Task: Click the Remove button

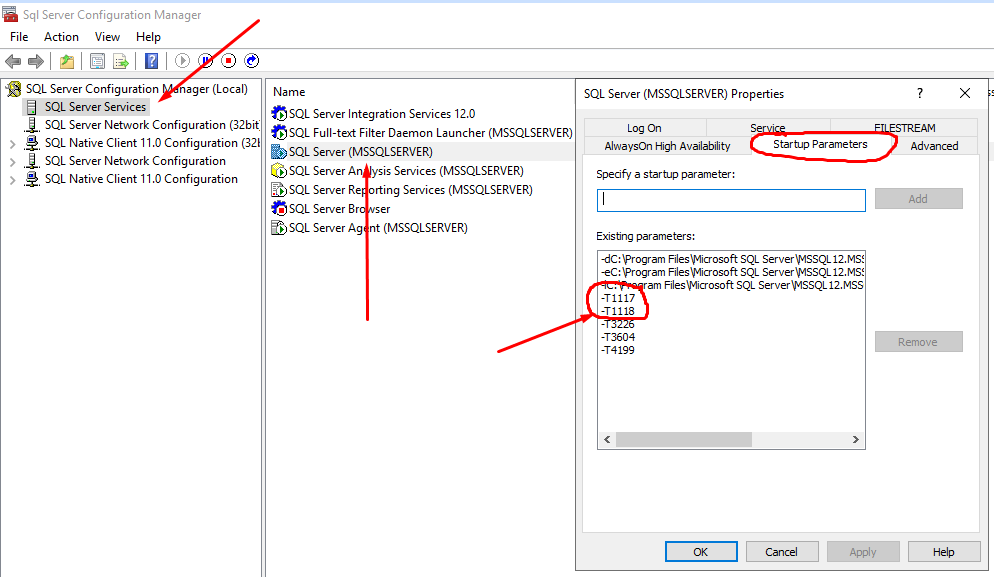Action: coord(919,342)
